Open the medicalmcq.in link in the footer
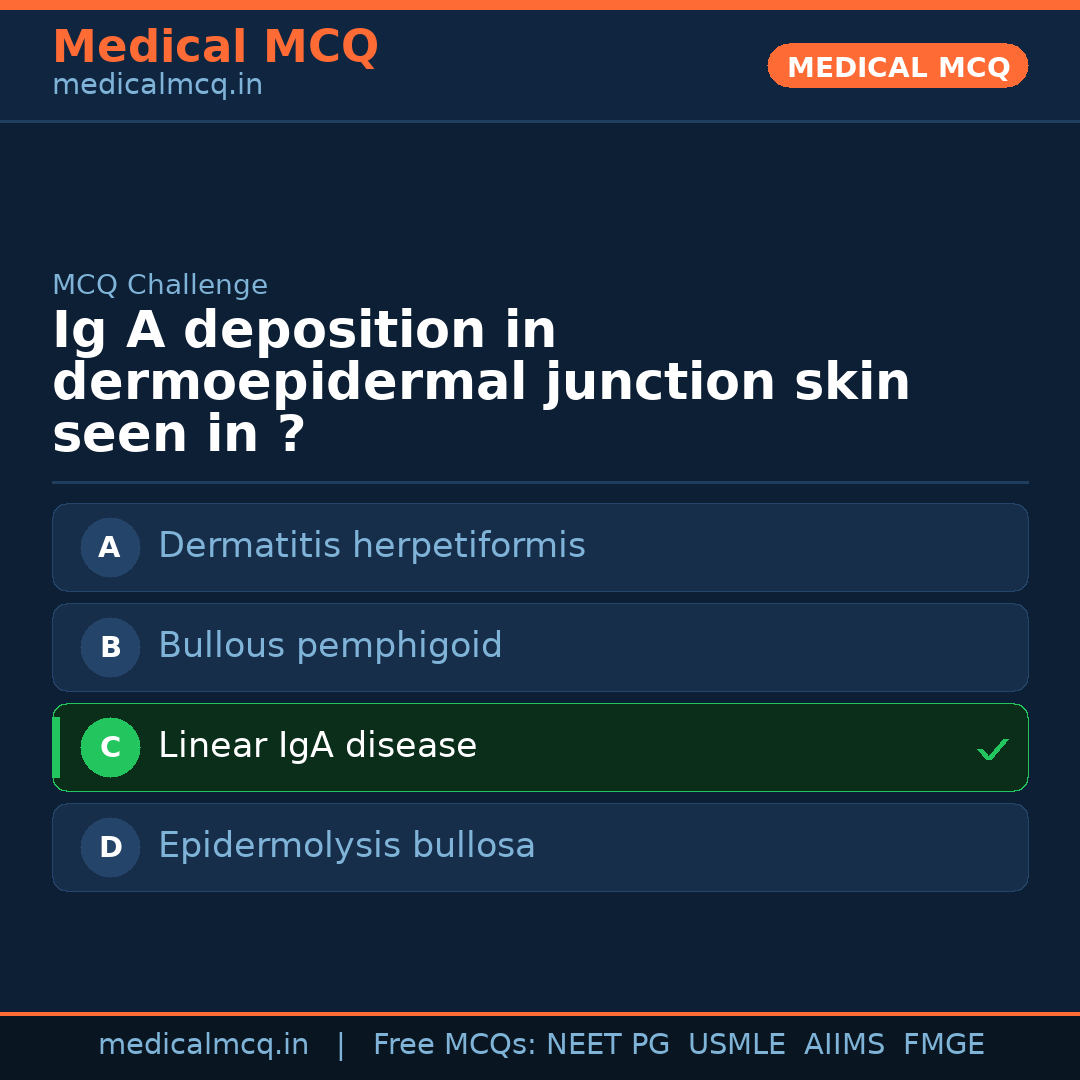 tap(203, 1045)
